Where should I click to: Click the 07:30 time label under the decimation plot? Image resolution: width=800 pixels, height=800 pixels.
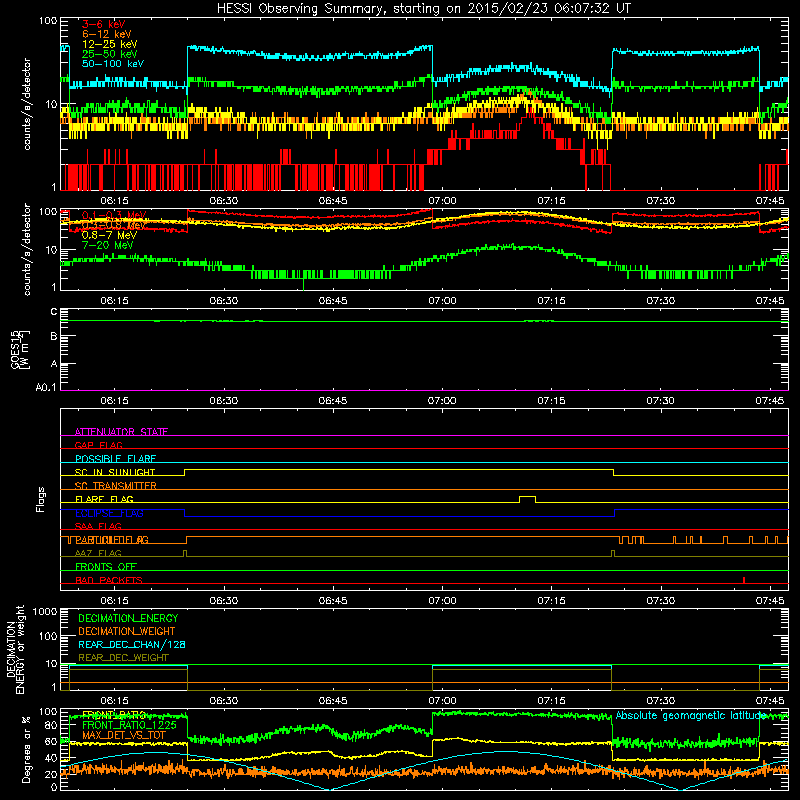(660, 701)
